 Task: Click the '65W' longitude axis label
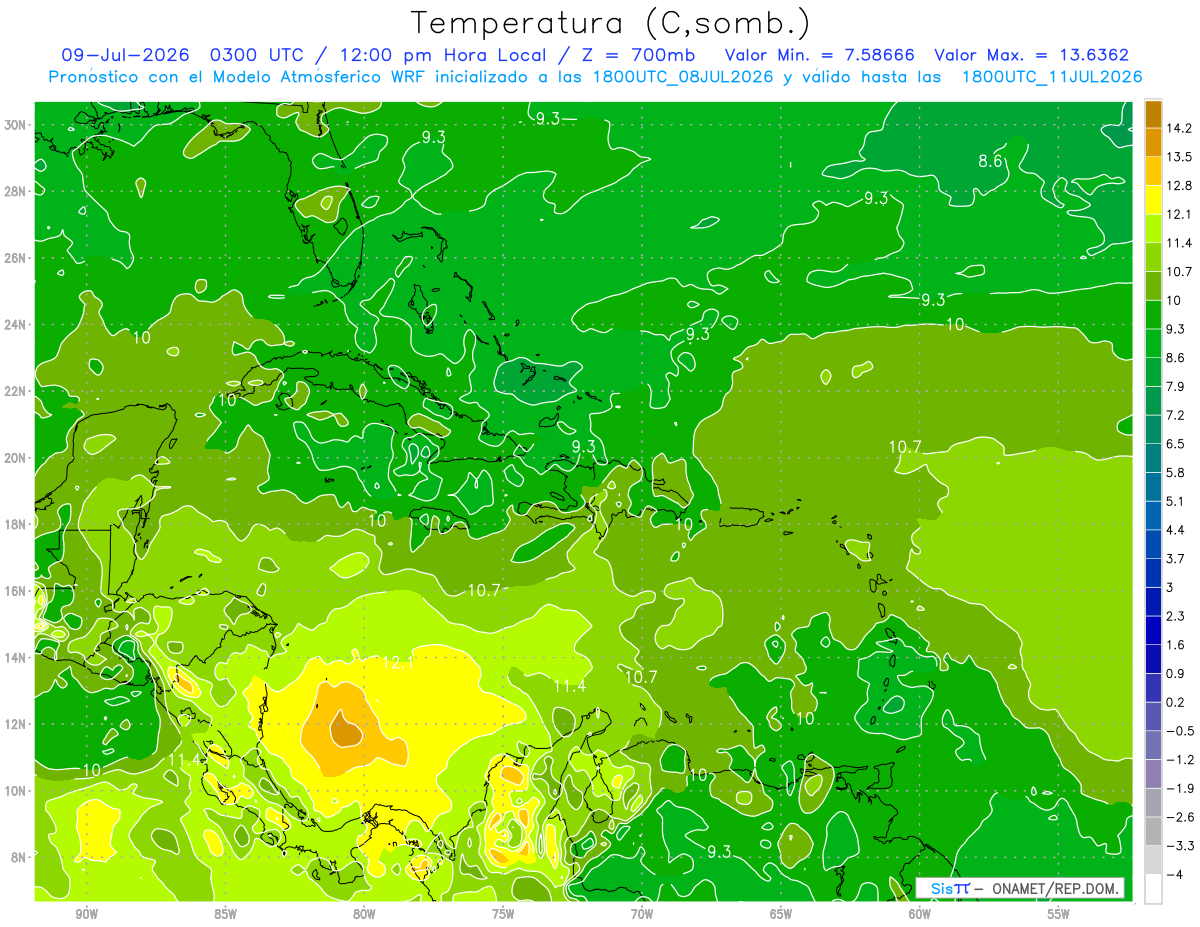click(x=781, y=915)
